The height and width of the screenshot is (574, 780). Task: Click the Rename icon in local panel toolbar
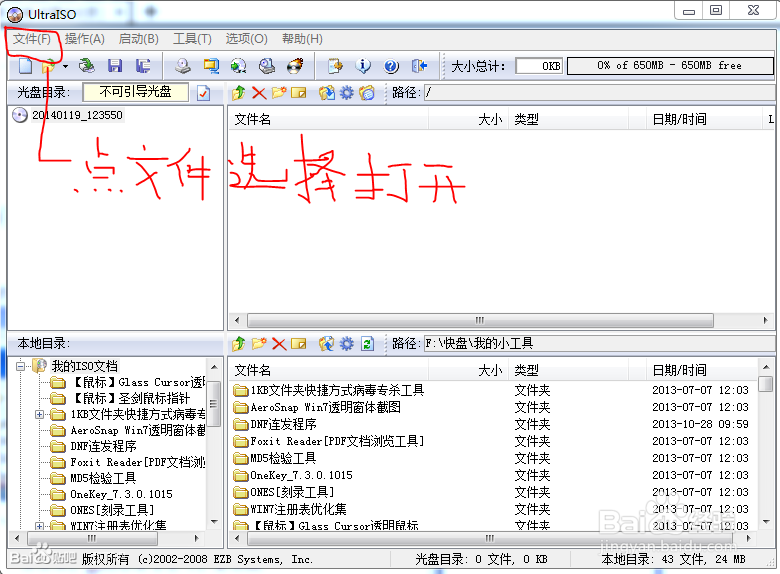(x=298, y=344)
